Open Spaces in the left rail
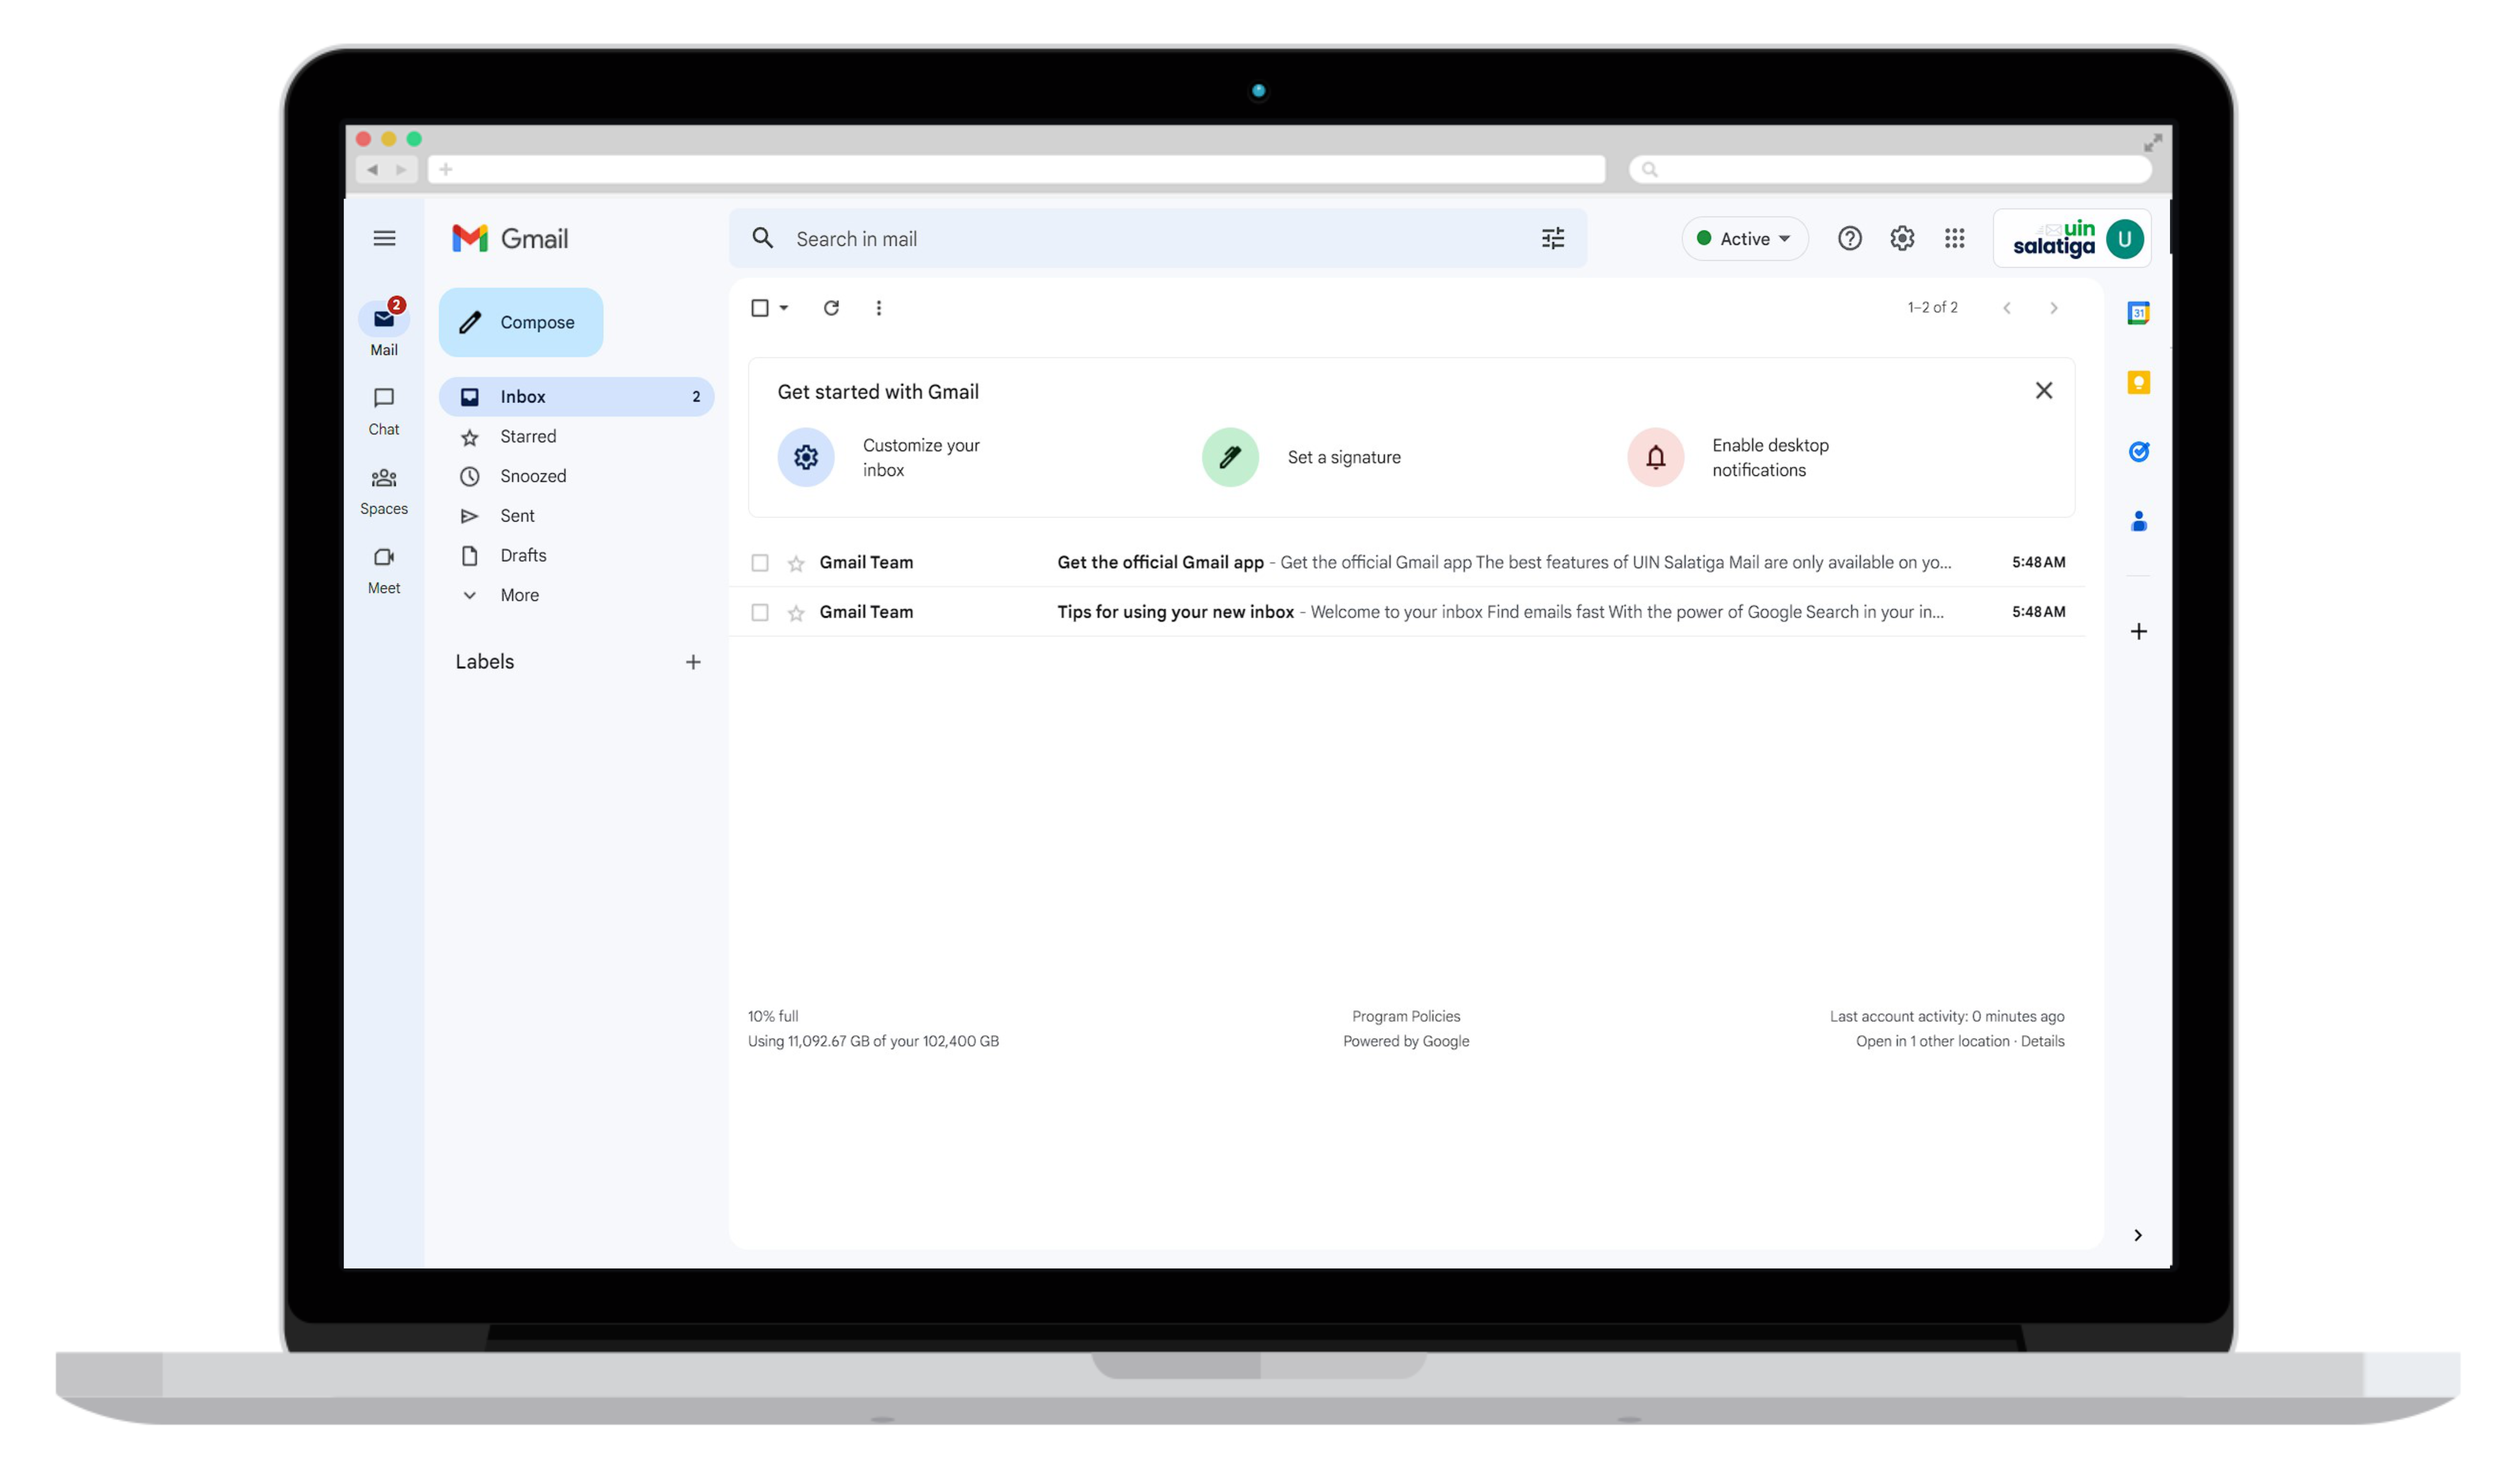2508x1484 pixels. click(x=384, y=491)
